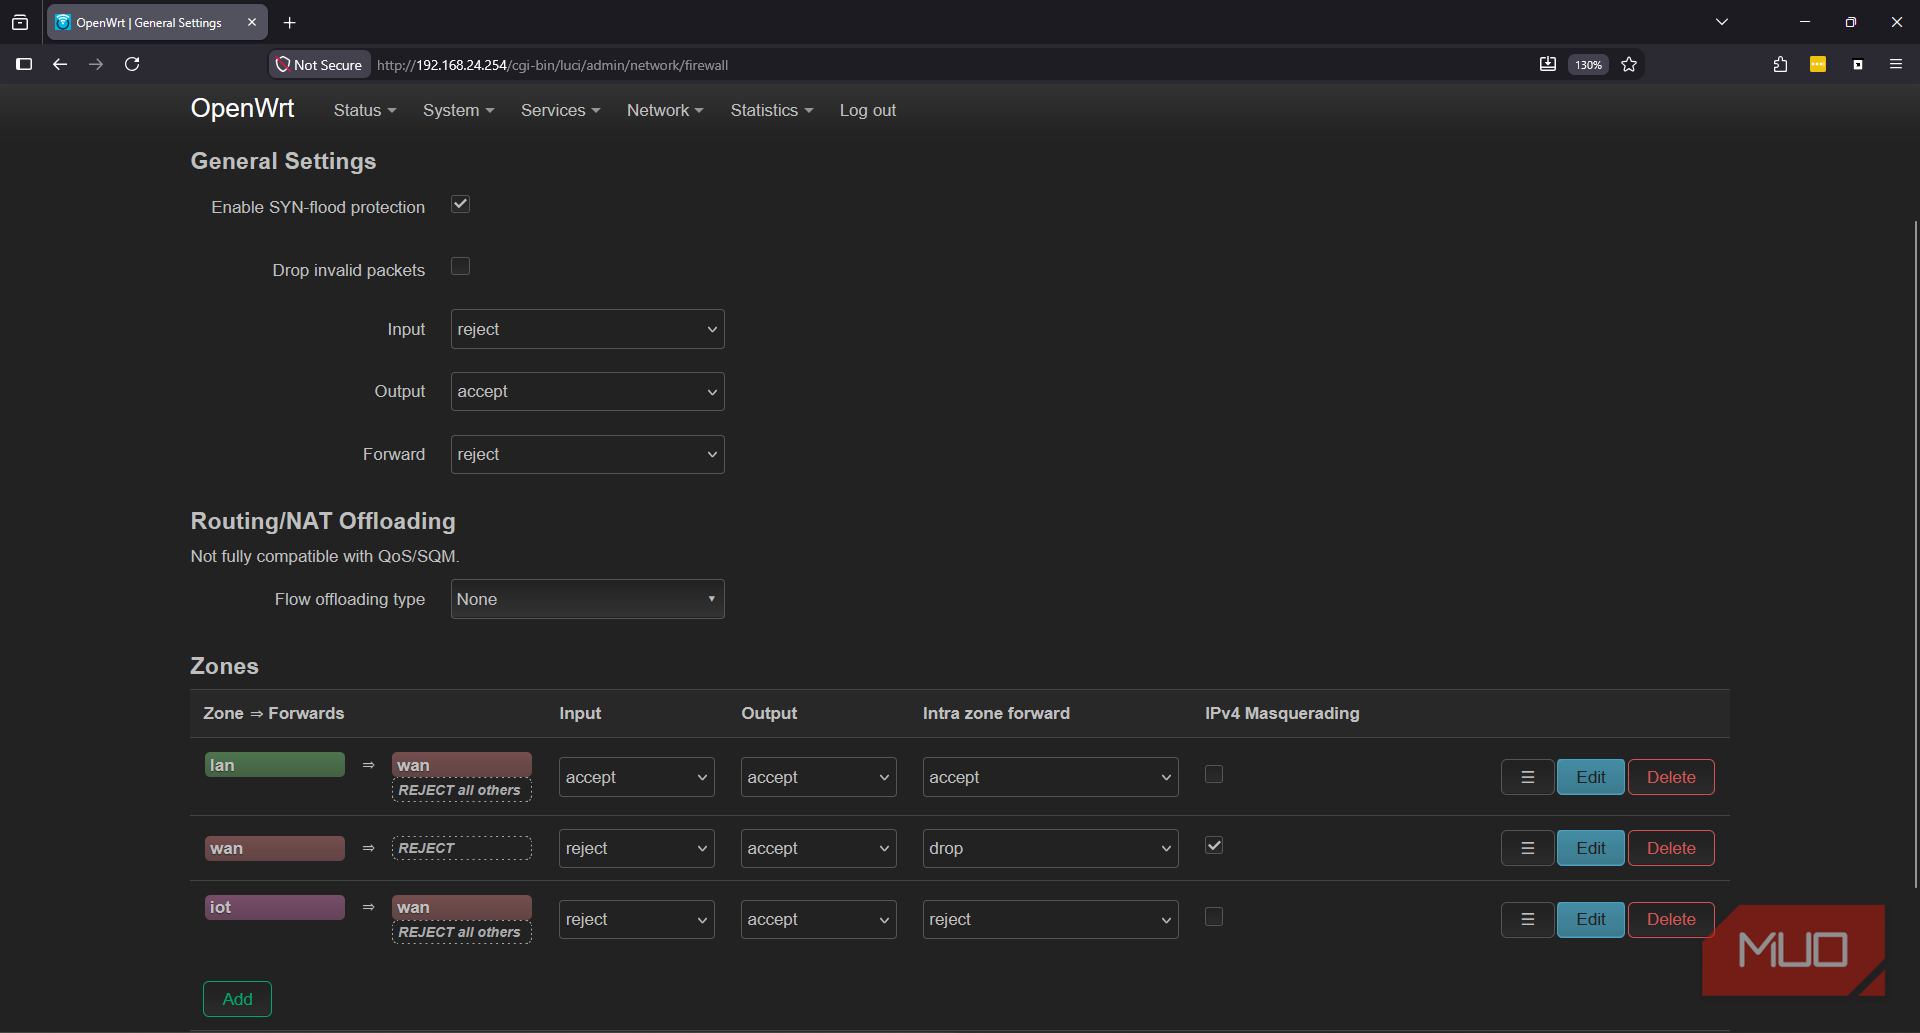Open a new tab with the plus icon
Viewport: 1920px width, 1033px height.
[289, 22]
